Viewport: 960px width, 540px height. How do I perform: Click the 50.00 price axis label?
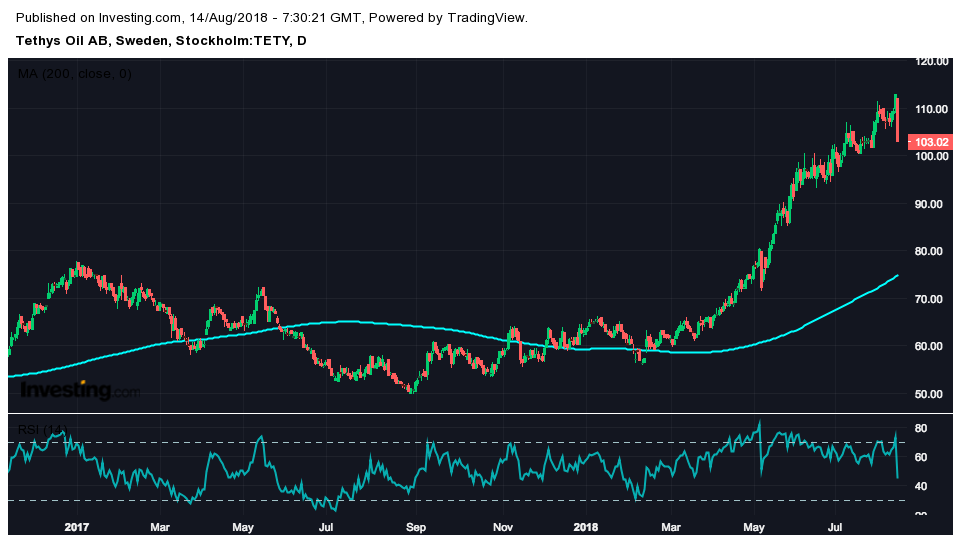click(929, 394)
